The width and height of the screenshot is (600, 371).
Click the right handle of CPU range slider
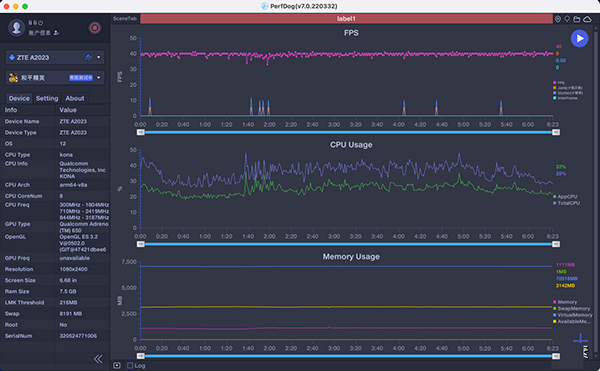[x=556, y=244]
